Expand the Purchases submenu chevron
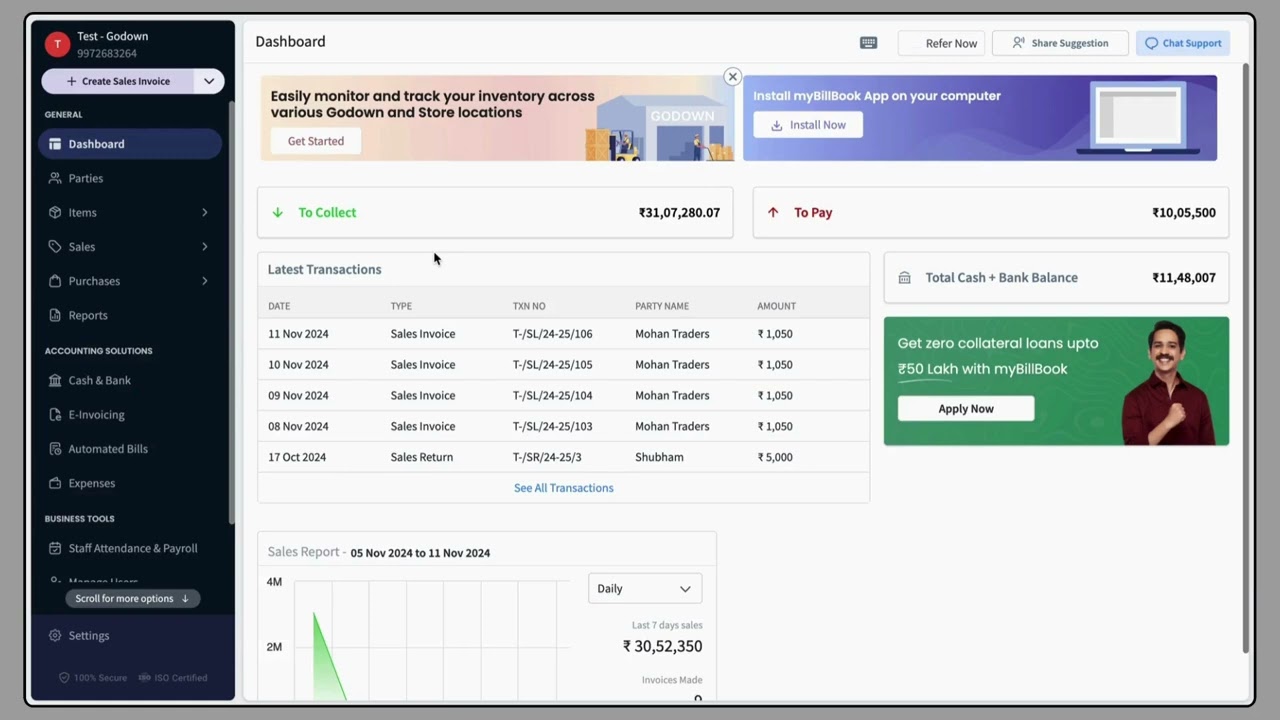Screen dimensions: 1280x720 (x=205, y=281)
